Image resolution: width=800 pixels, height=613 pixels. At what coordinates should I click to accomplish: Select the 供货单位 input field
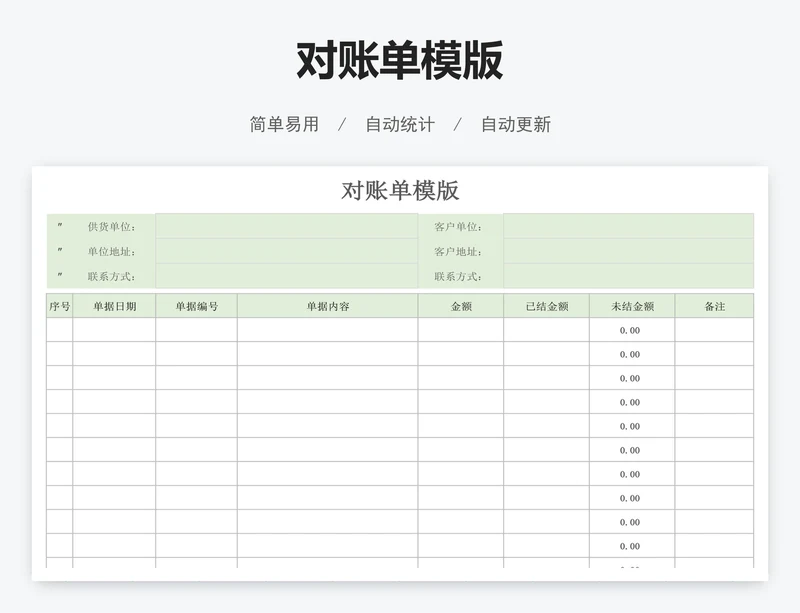[287, 226]
